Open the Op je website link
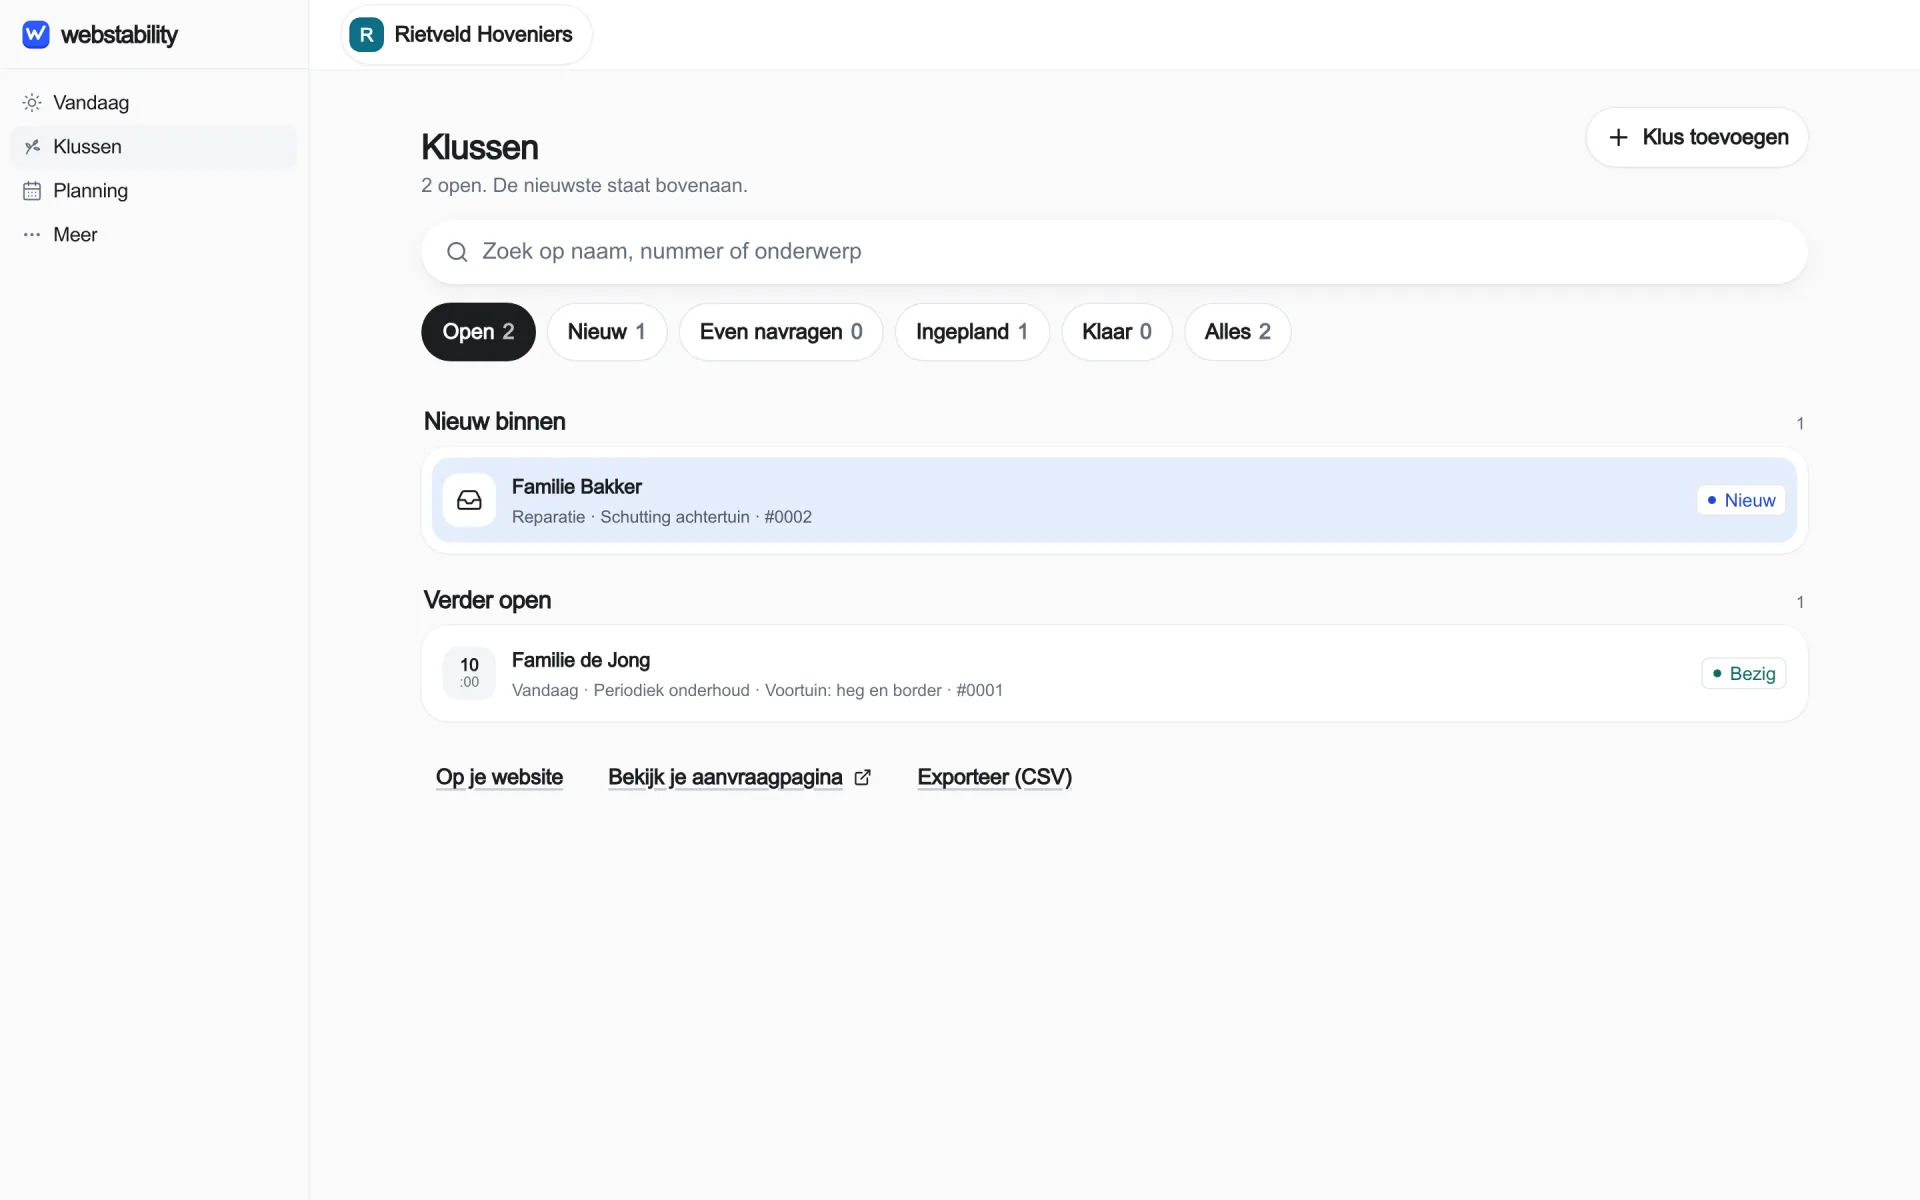Viewport: 1920px width, 1200px height. click(499, 777)
